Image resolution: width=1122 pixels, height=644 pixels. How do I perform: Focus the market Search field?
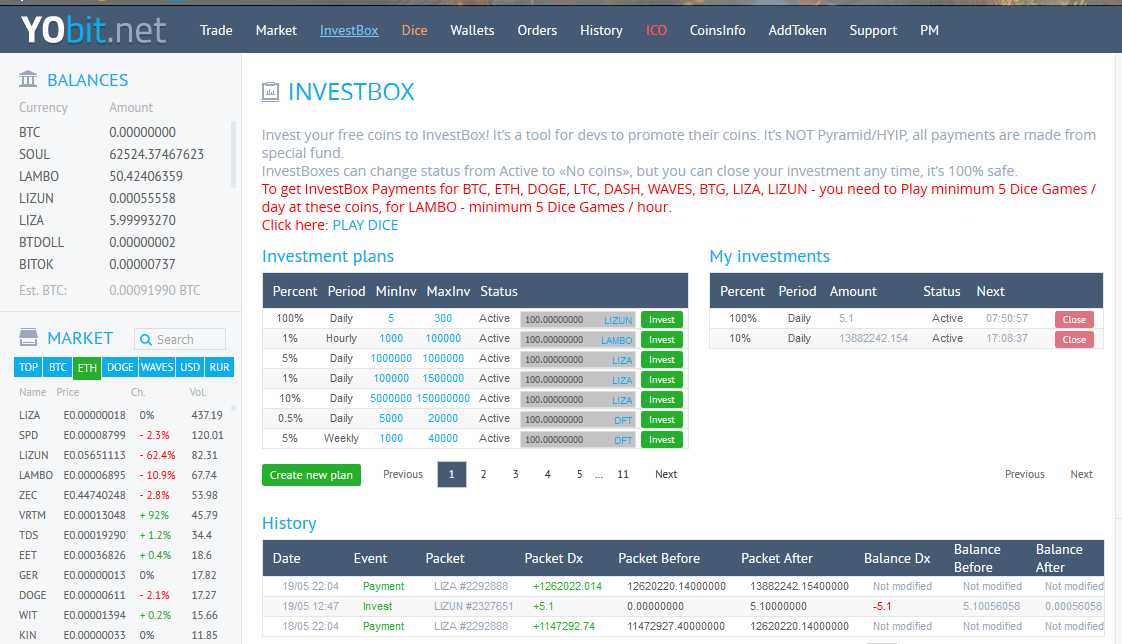180,339
